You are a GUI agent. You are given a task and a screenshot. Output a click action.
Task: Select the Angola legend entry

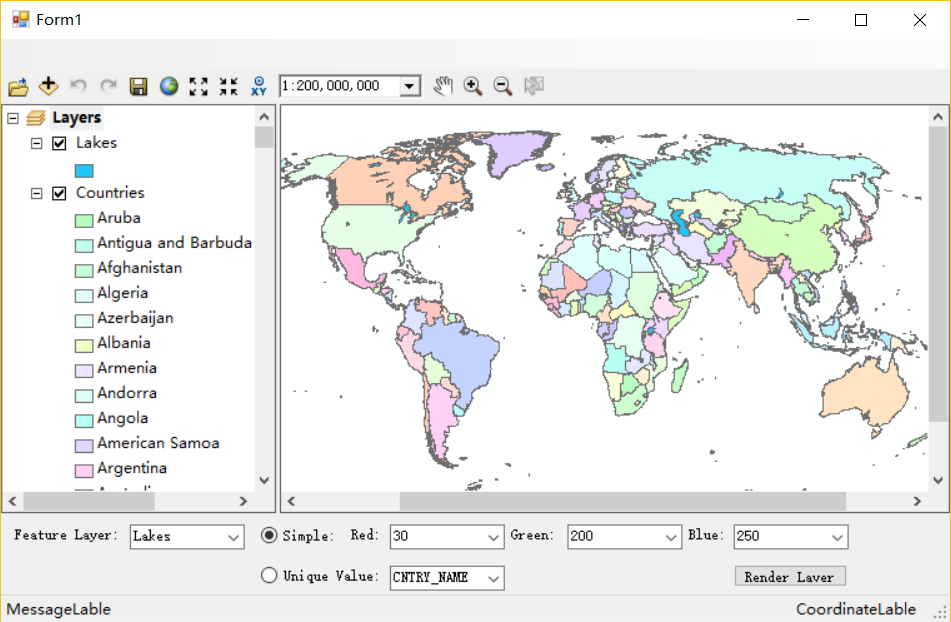pyautogui.click(x=123, y=418)
